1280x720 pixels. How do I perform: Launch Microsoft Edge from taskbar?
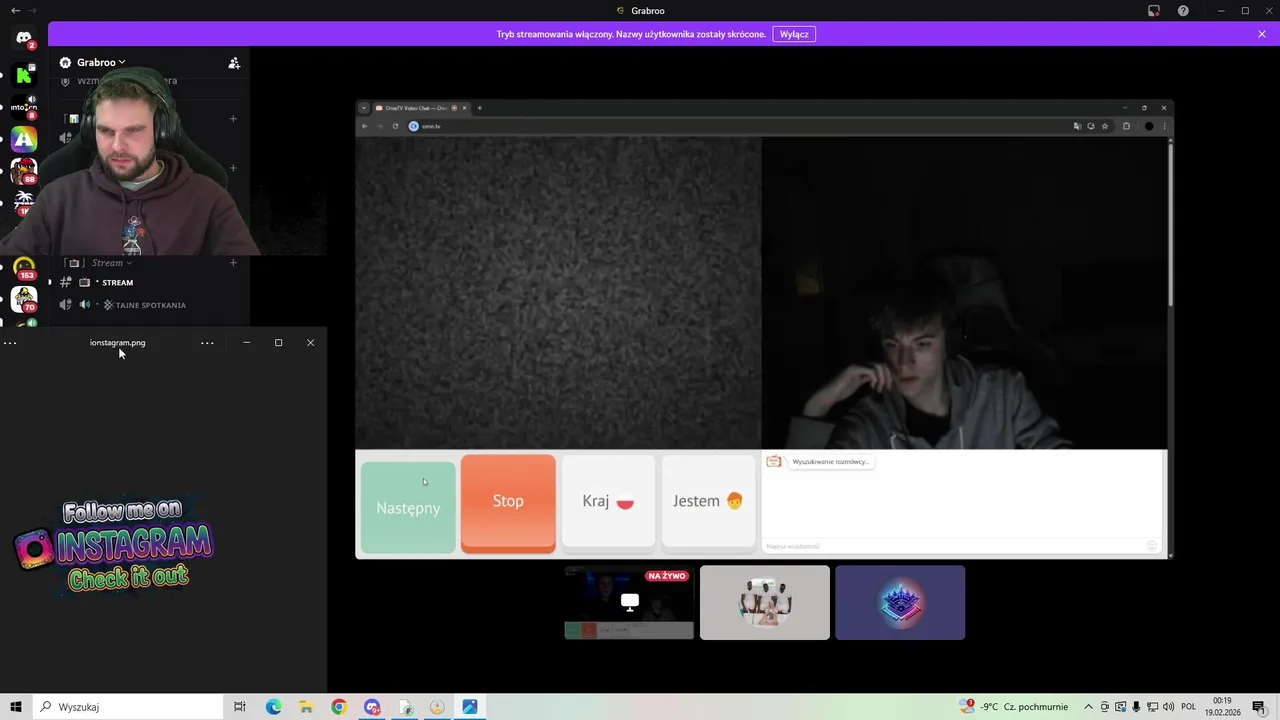(274, 707)
